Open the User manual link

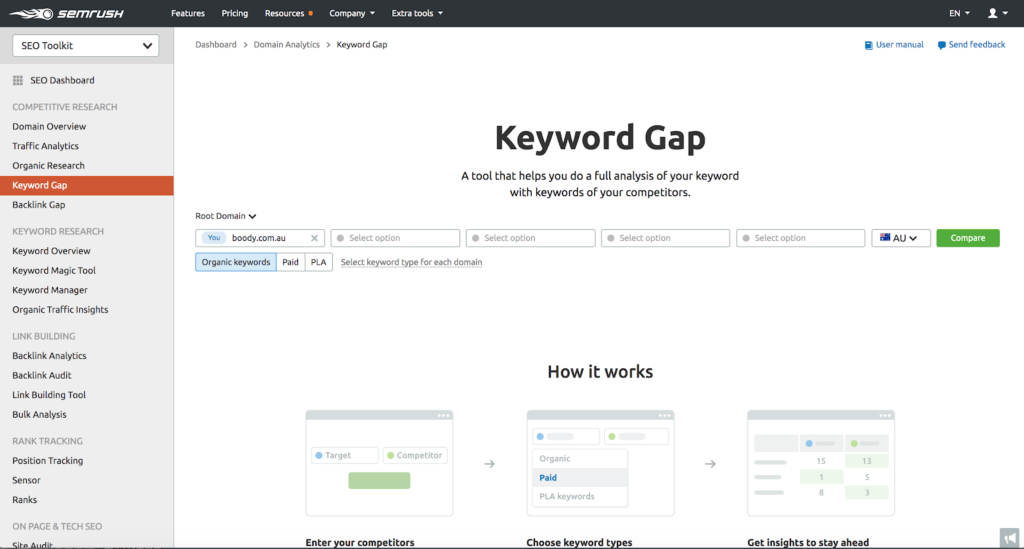pyautogui.click(x=899, y=45)
